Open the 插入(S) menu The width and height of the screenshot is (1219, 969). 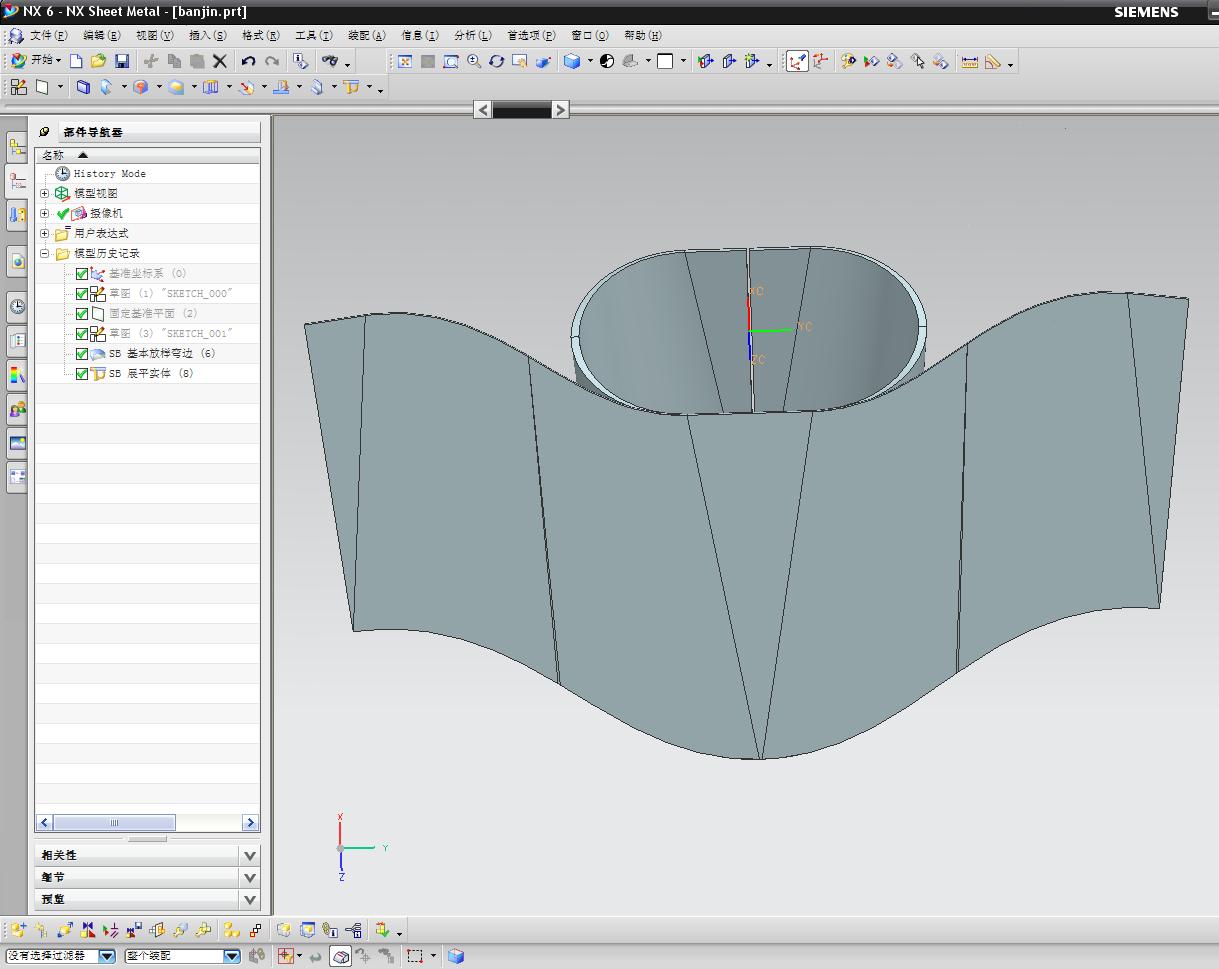tap(207, 36)
